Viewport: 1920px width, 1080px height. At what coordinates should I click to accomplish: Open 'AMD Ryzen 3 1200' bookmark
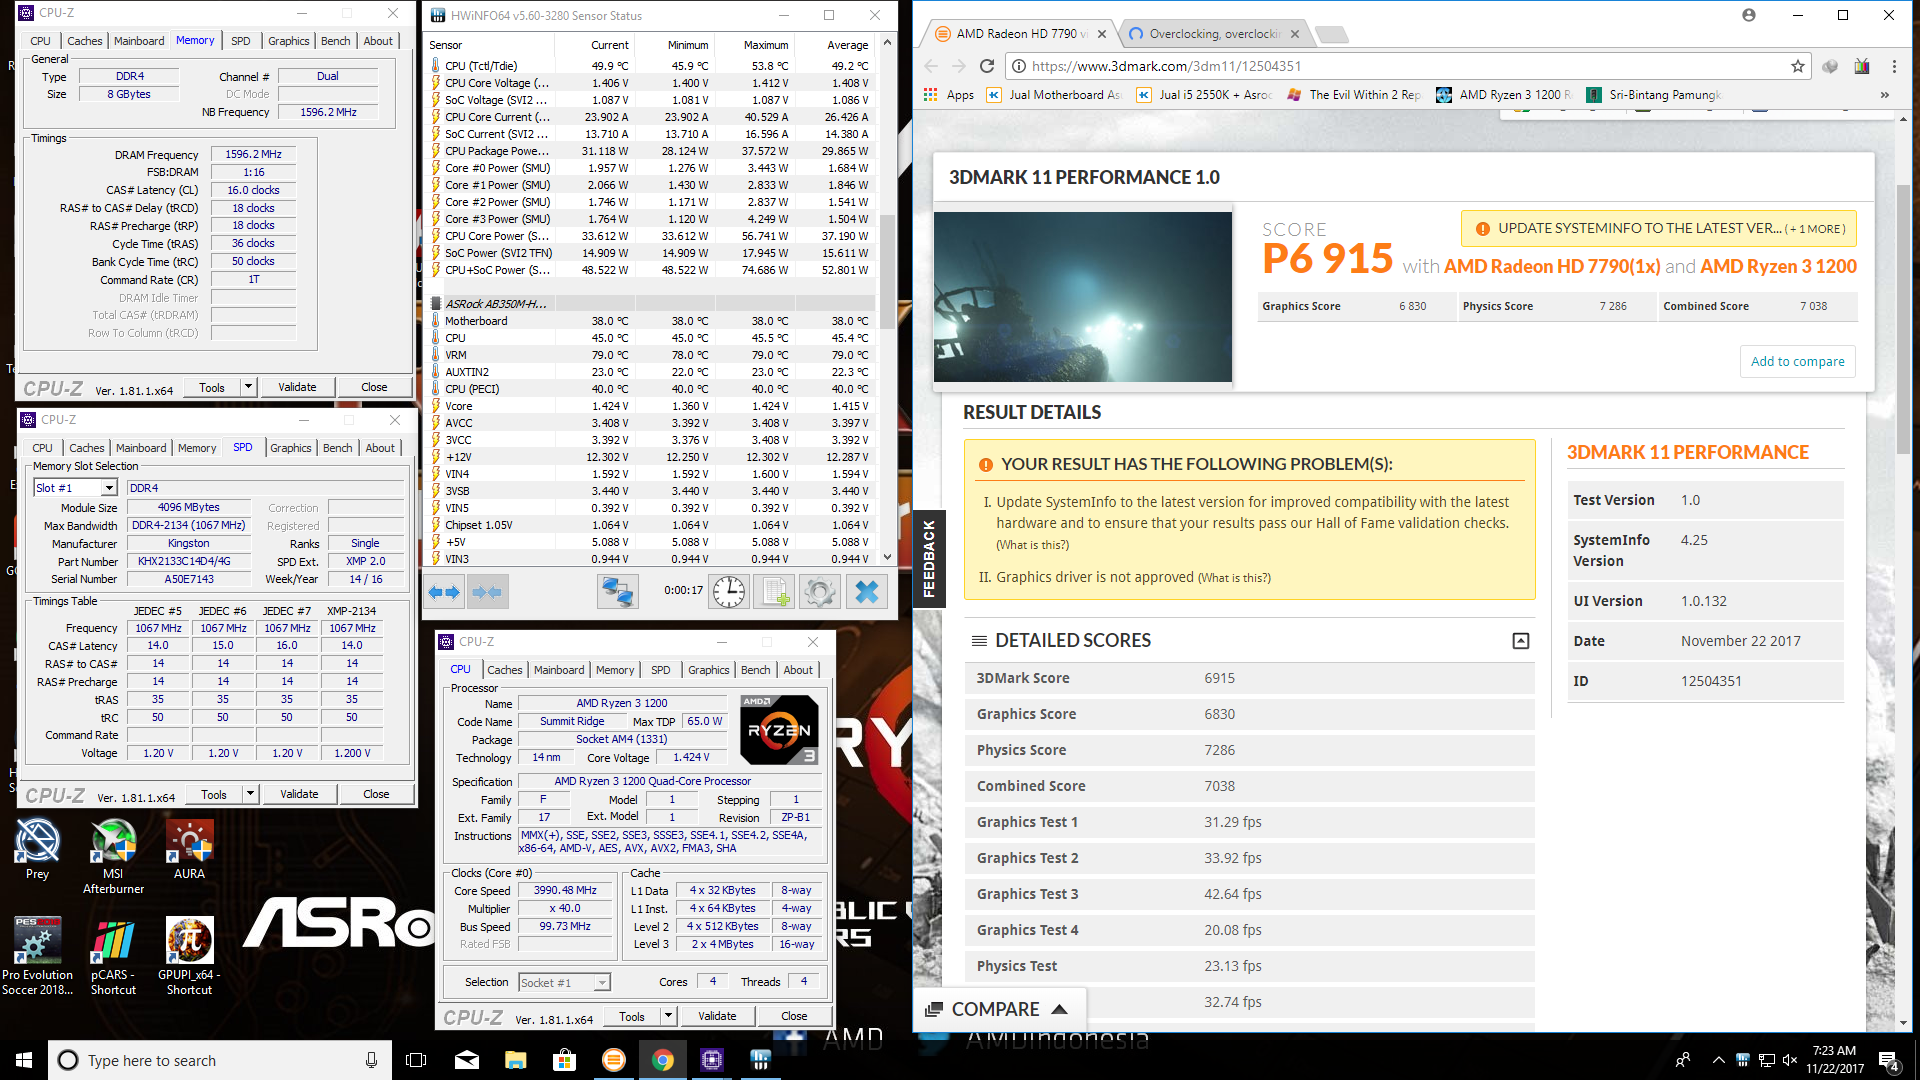point(1504,95)
